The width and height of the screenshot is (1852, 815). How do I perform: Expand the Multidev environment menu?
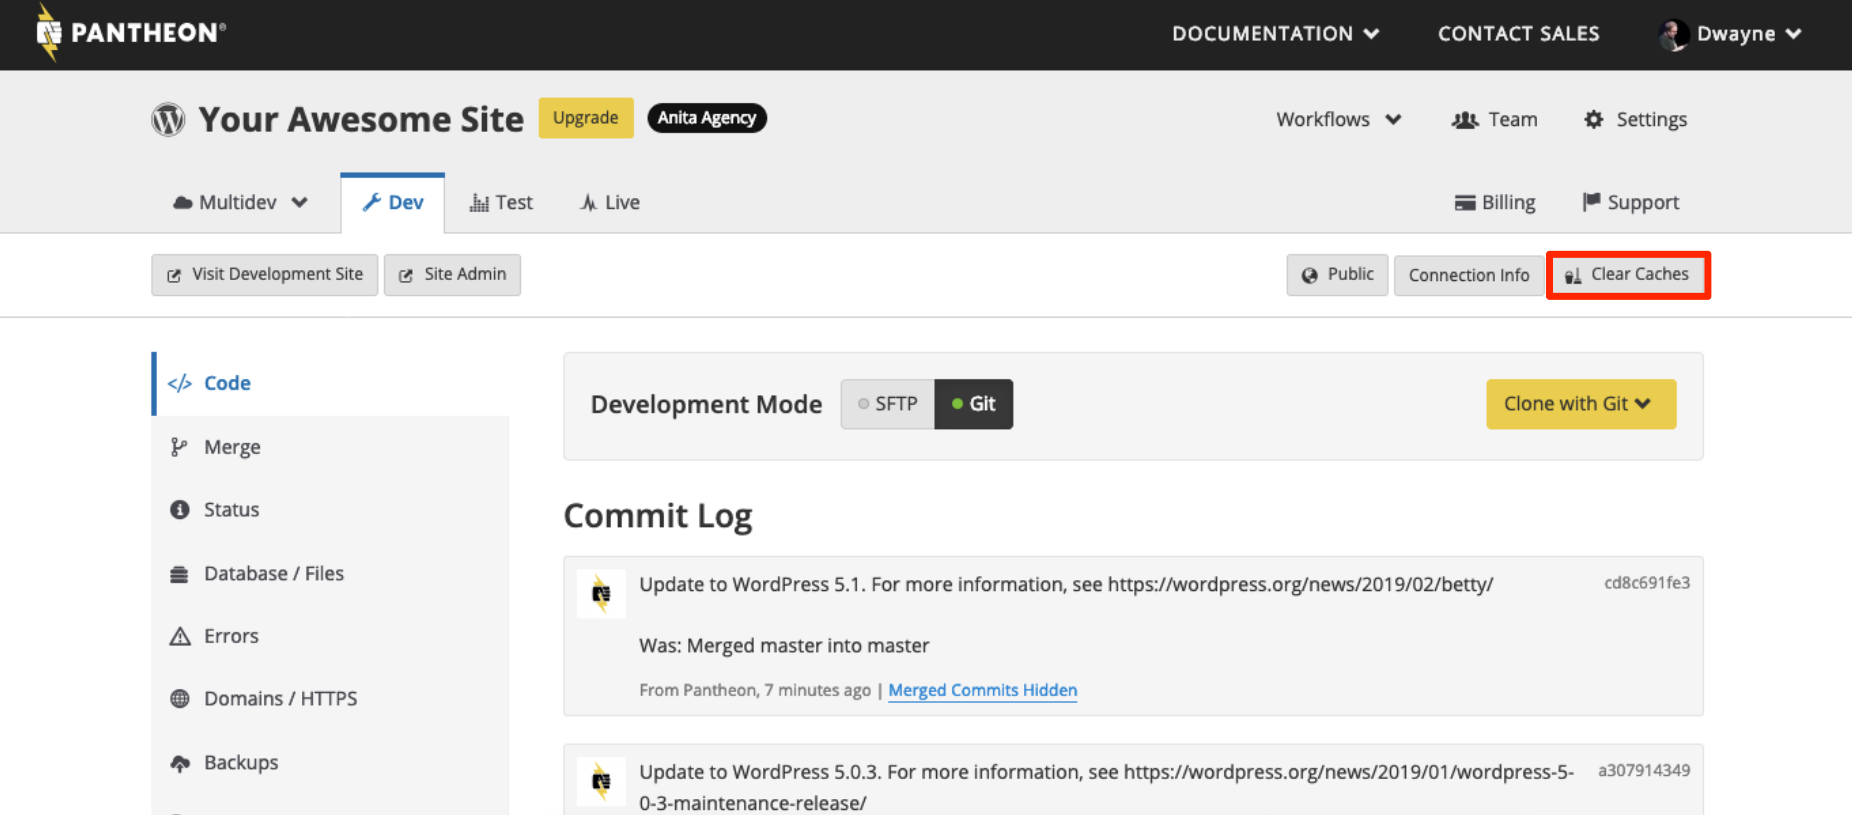click(x=240, y=203)
